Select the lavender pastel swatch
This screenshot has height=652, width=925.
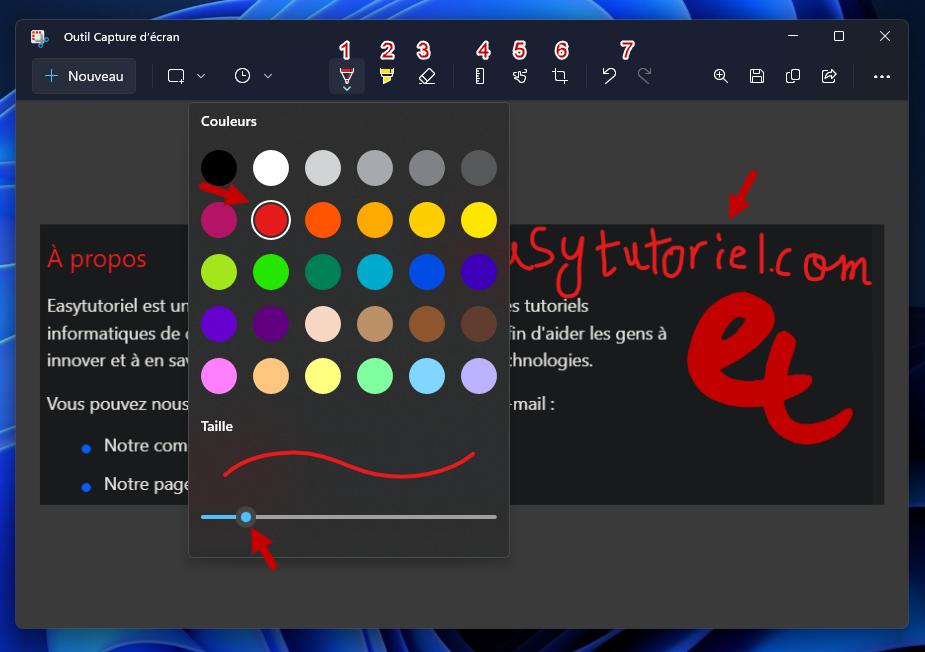[x=478, y=376]
